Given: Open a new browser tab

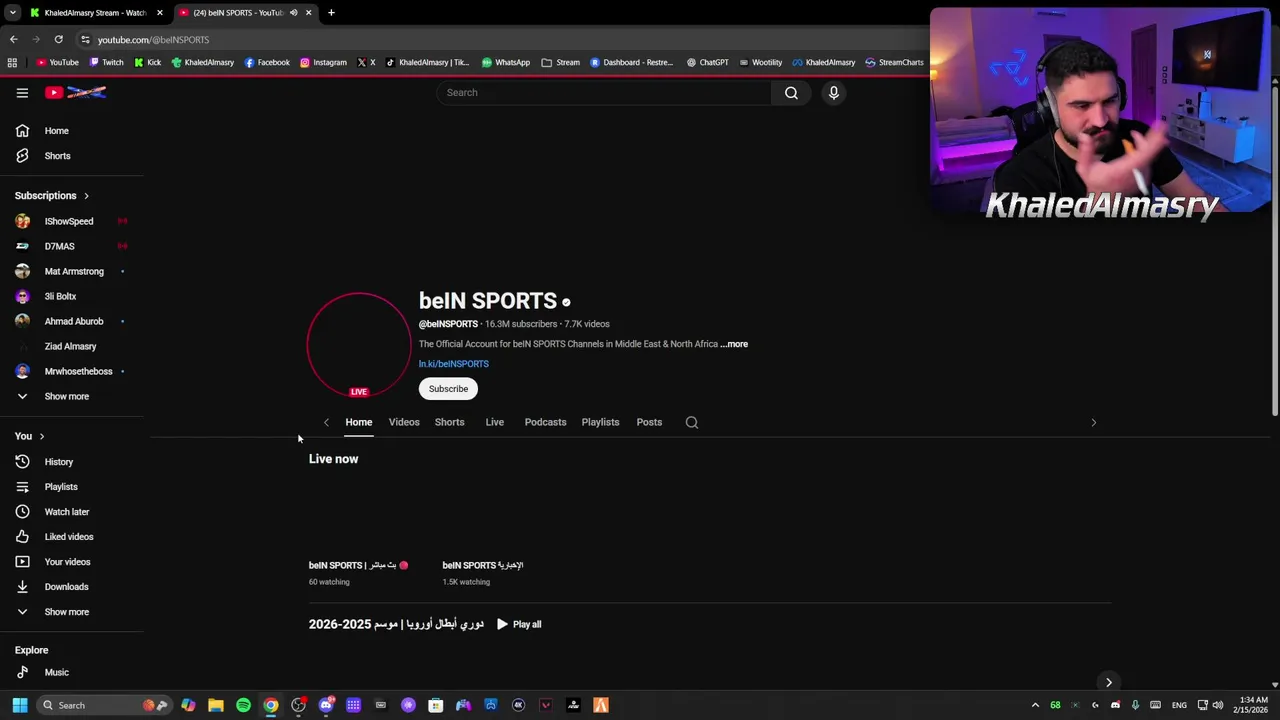Looking at the screenshot, I should [x=331, y=13].
